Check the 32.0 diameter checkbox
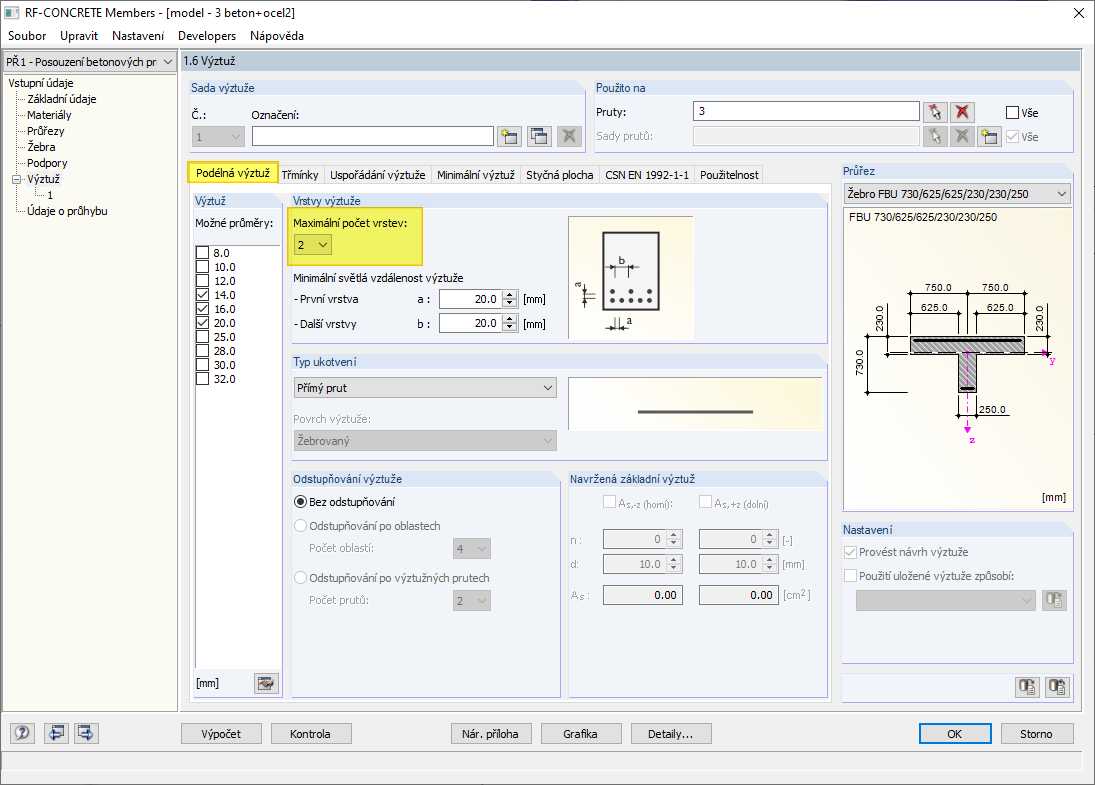1095x785 pixels. click(x=203, y=379)
